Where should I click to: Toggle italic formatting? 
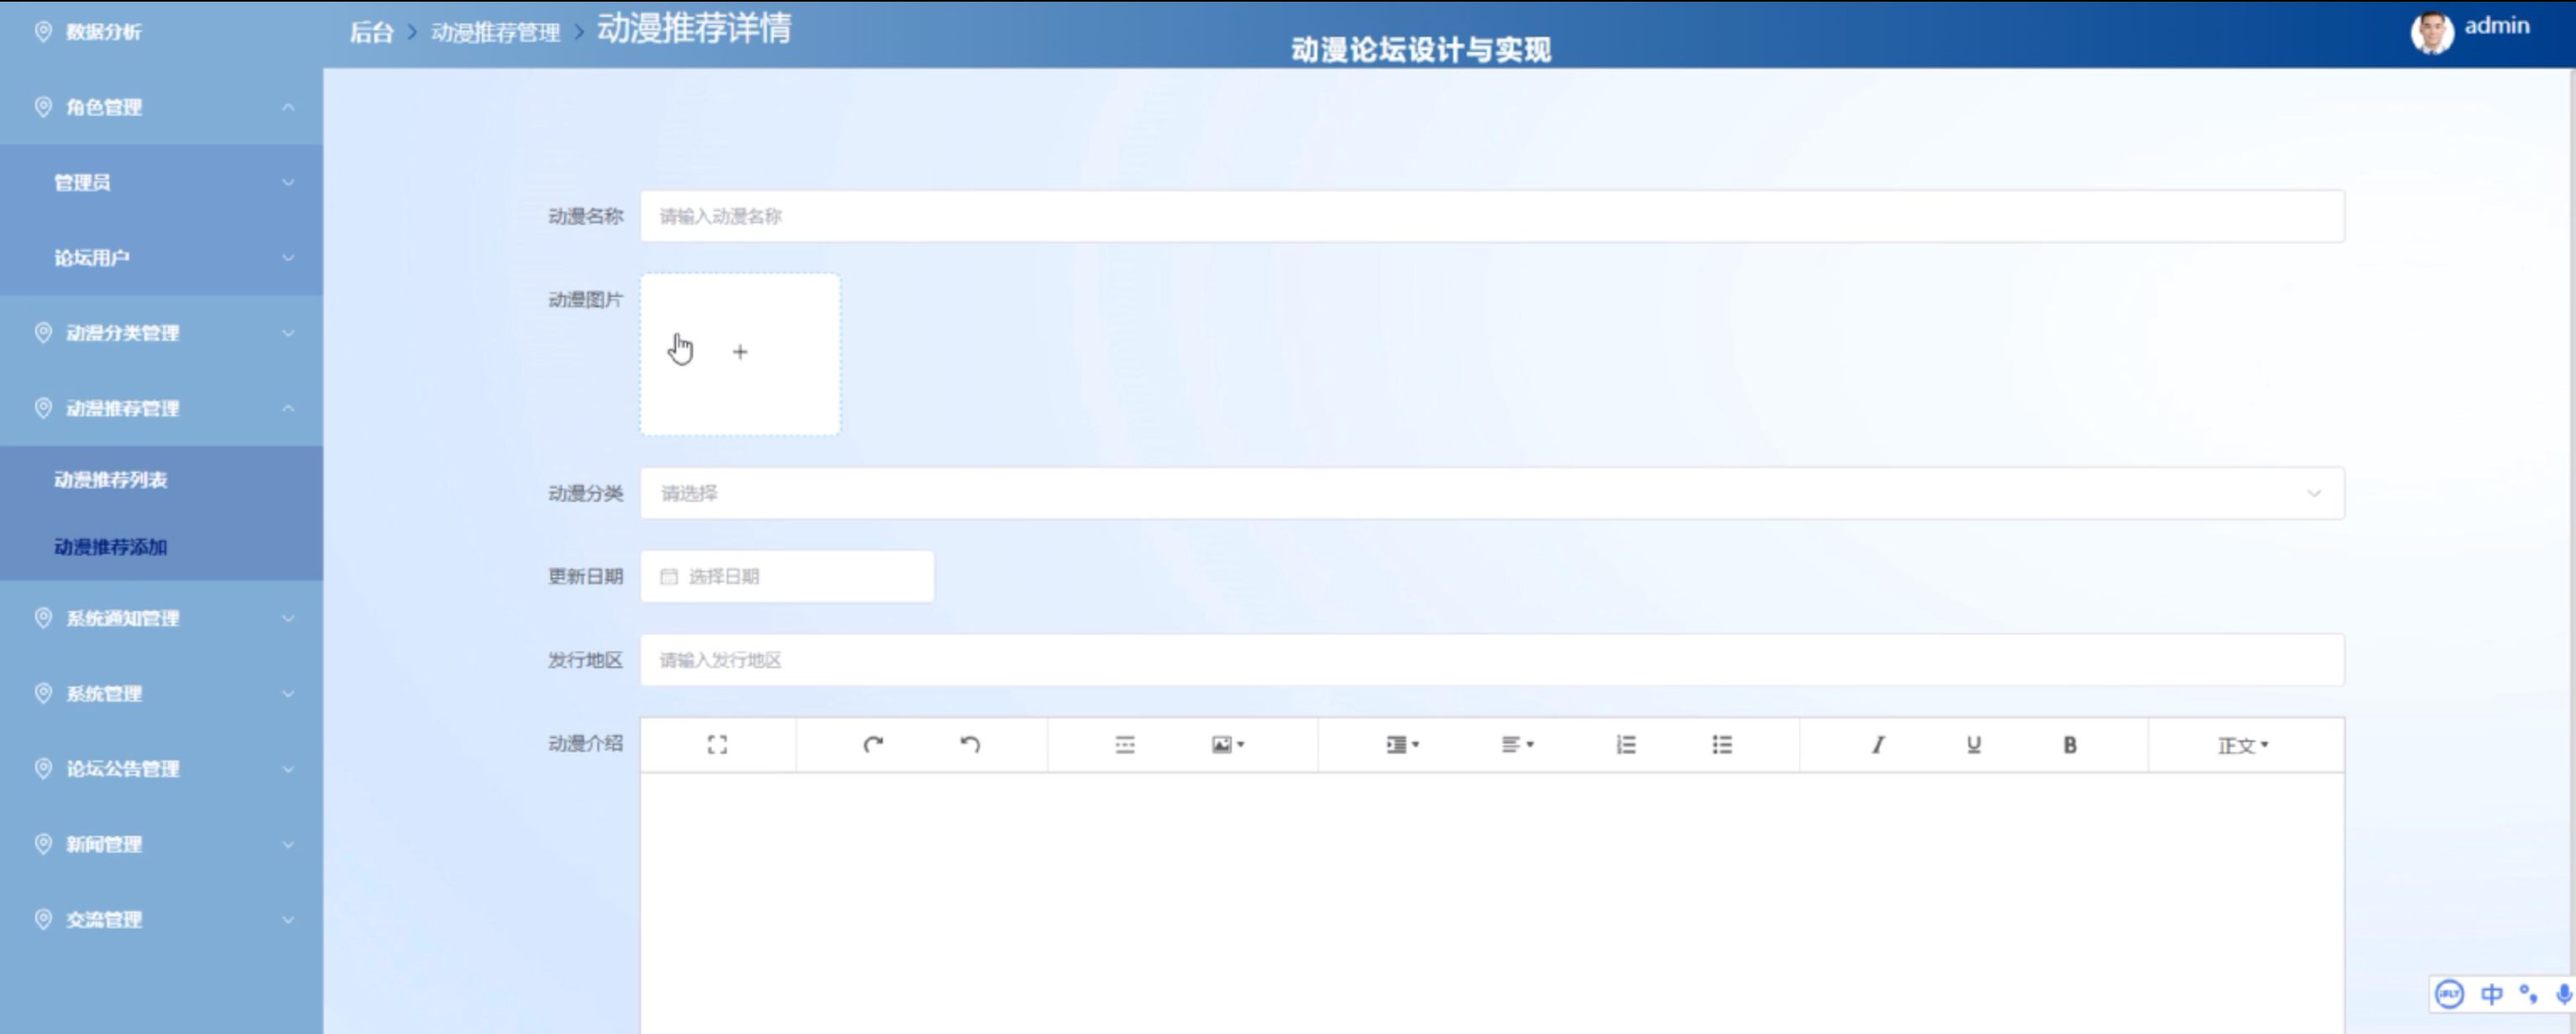pos(1877,745)
